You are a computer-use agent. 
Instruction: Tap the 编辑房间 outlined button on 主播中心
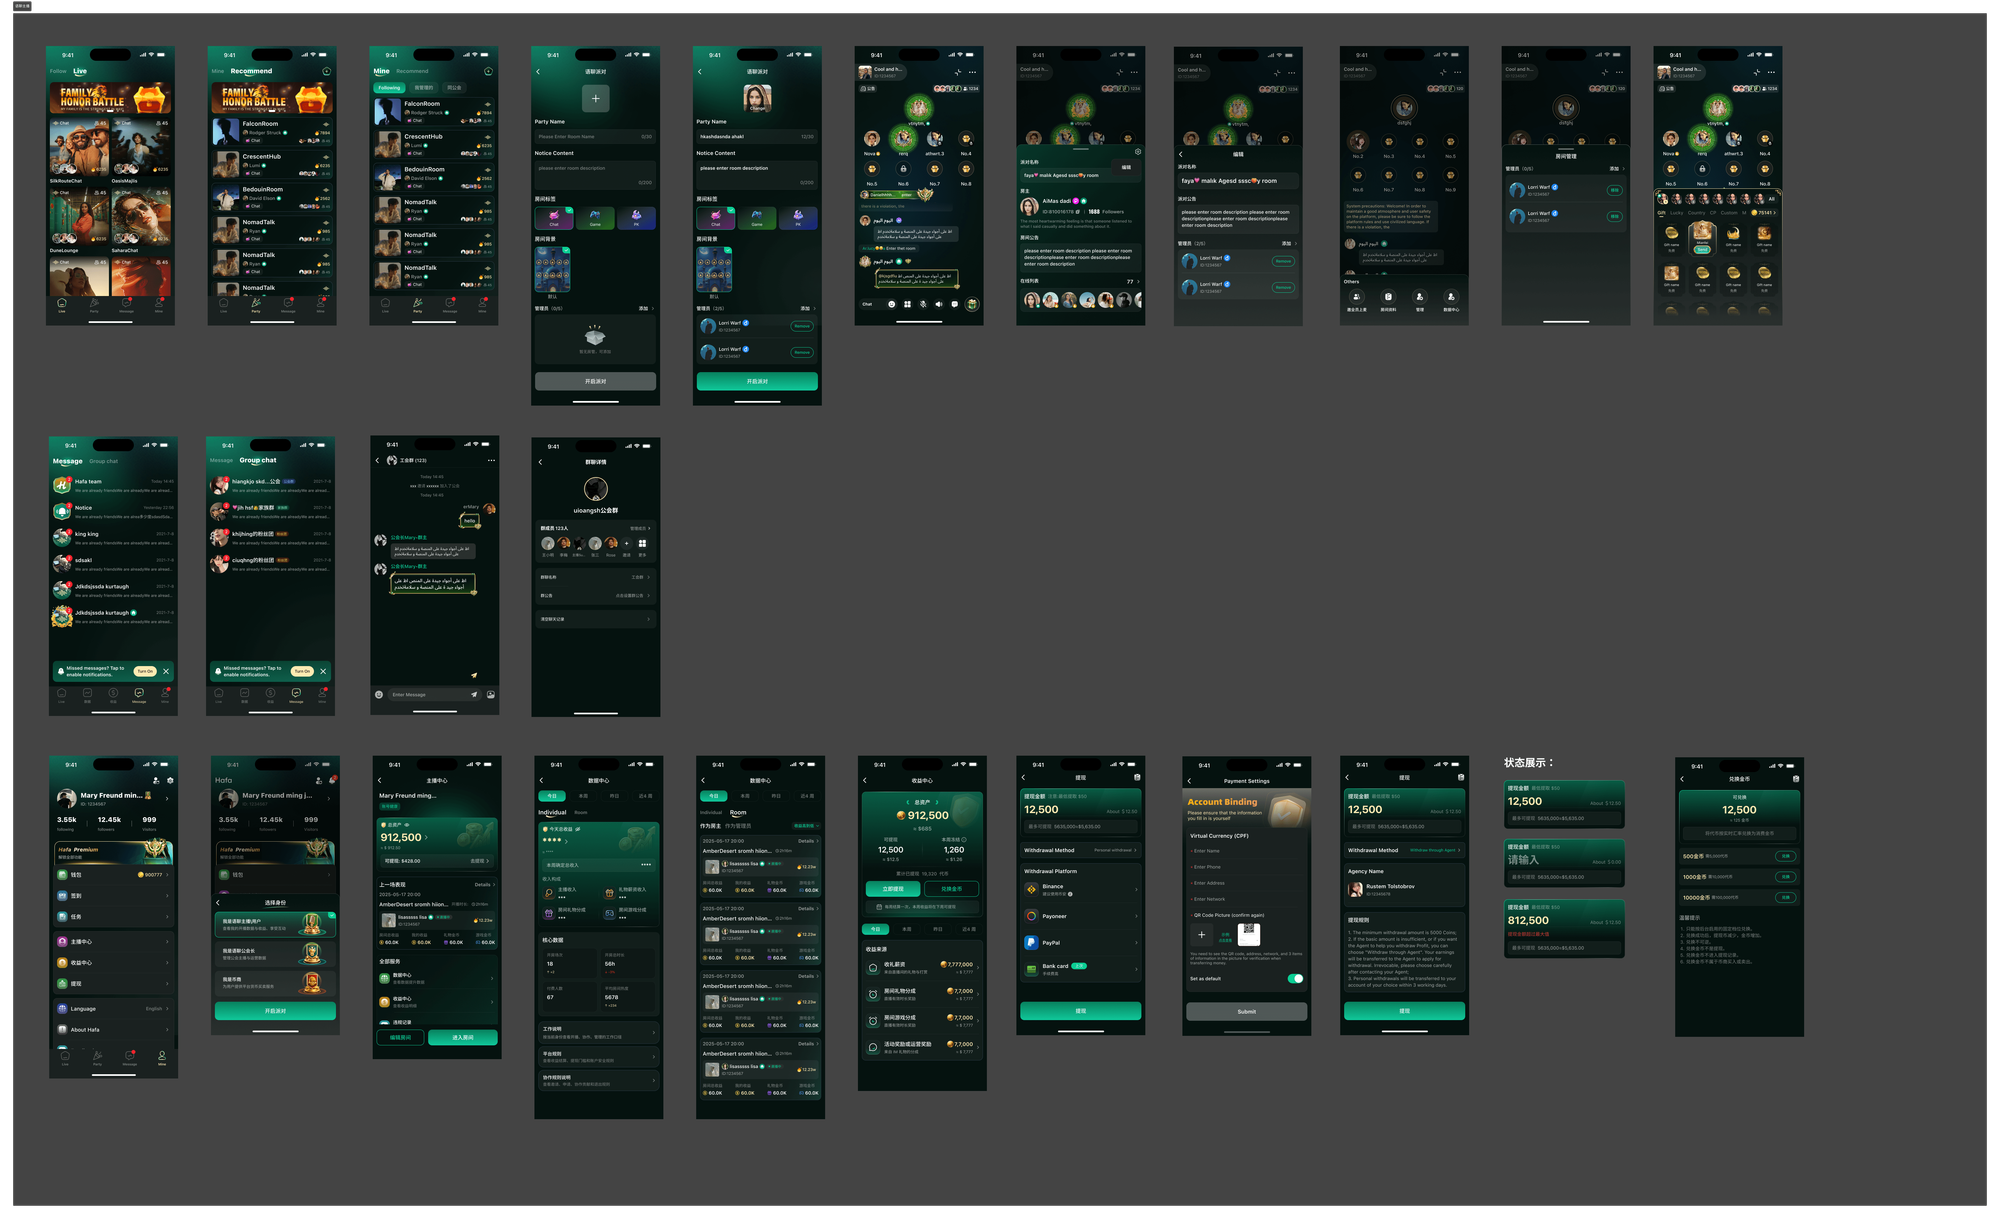point(400,1038)
